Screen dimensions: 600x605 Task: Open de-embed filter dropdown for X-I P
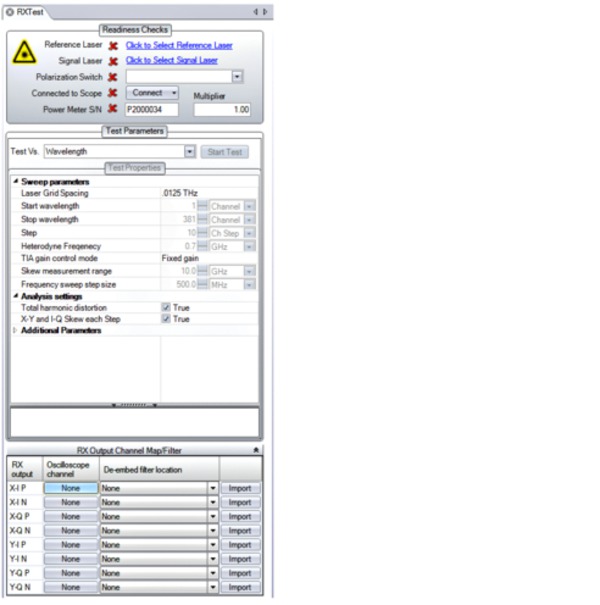tap(212, 488)
